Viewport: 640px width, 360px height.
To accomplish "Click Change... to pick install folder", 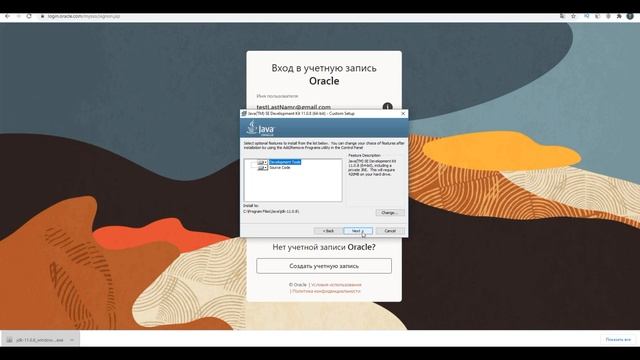I will pyautogui.click(x=390, y=213).
